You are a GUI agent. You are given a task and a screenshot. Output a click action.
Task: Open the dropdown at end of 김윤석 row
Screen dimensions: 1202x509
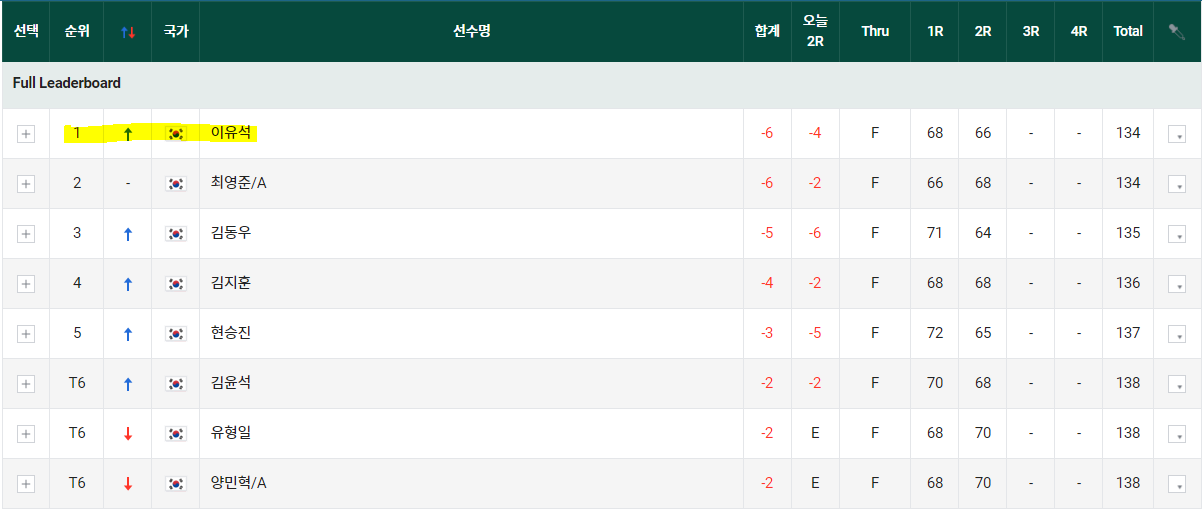click(x=1177, y=384)
